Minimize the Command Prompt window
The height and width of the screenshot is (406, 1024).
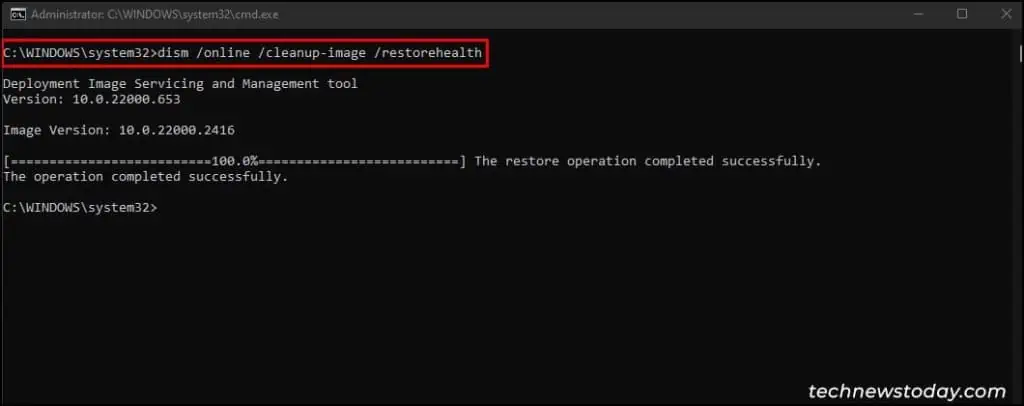(919, 14)
